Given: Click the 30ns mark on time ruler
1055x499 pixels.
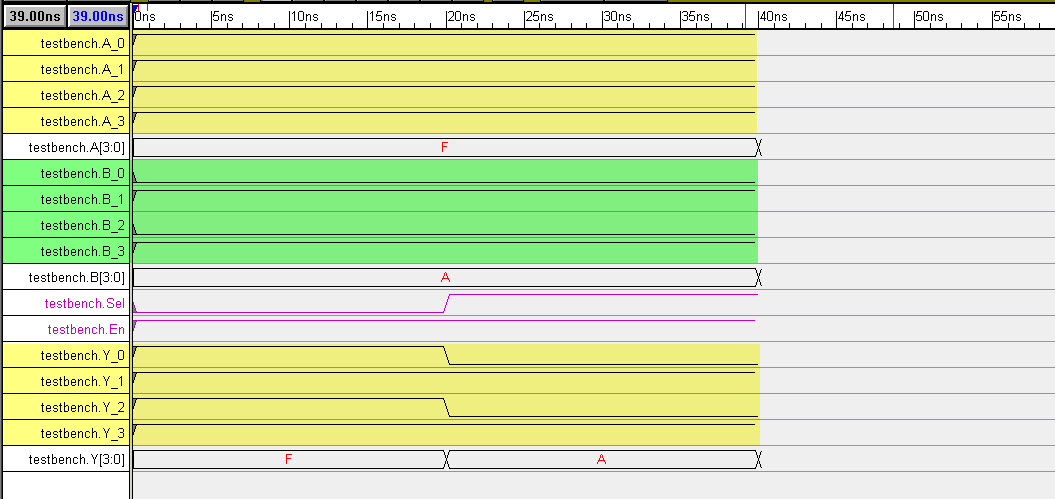Looking at the screenshot, I should 616,17.
